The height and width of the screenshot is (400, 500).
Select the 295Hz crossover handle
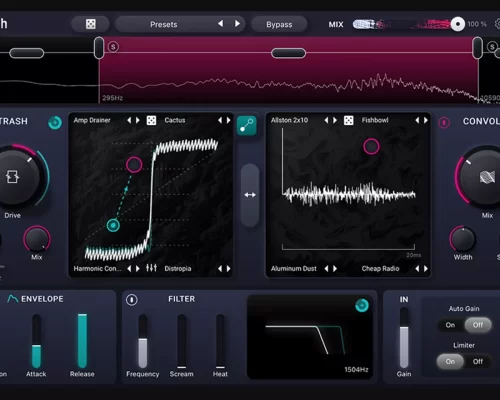(99, 48)
